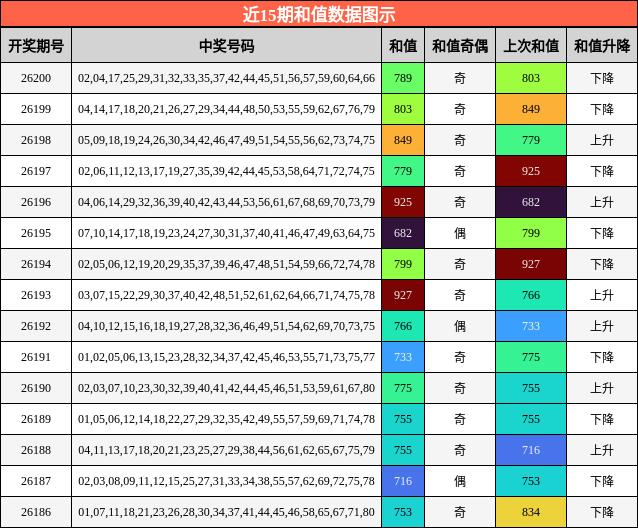Screen dimensions: 638x528
Task: Click winning numbers row starting 02,04,17,25,29
Action: click(227, 78)
